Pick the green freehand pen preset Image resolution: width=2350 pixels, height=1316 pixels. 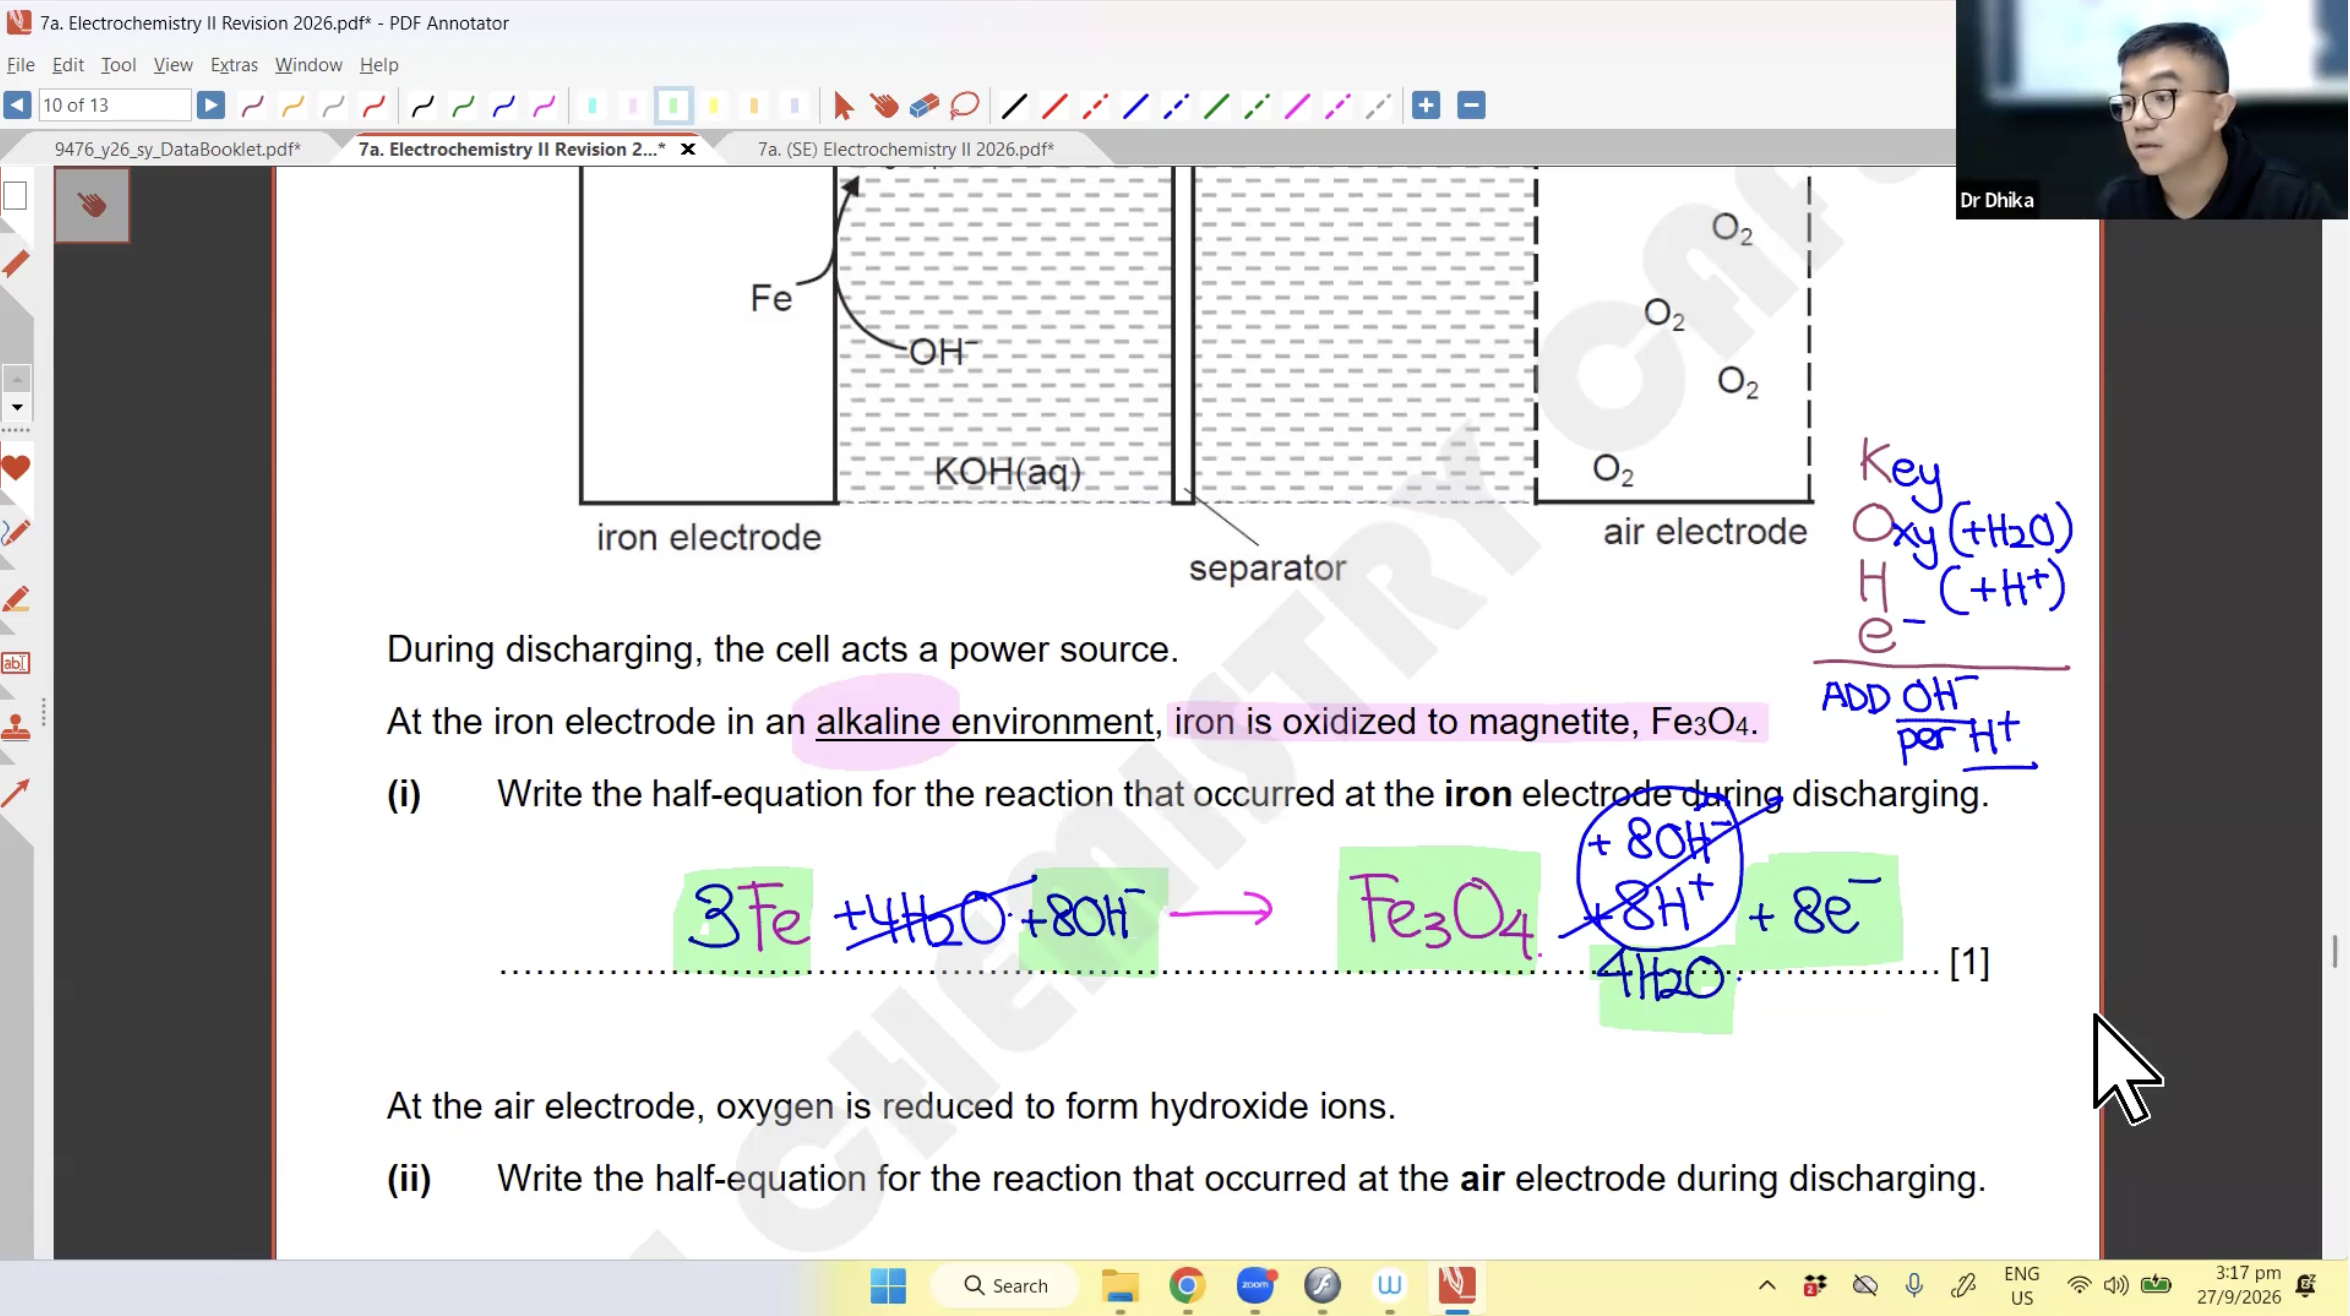[x=463, y=105]
